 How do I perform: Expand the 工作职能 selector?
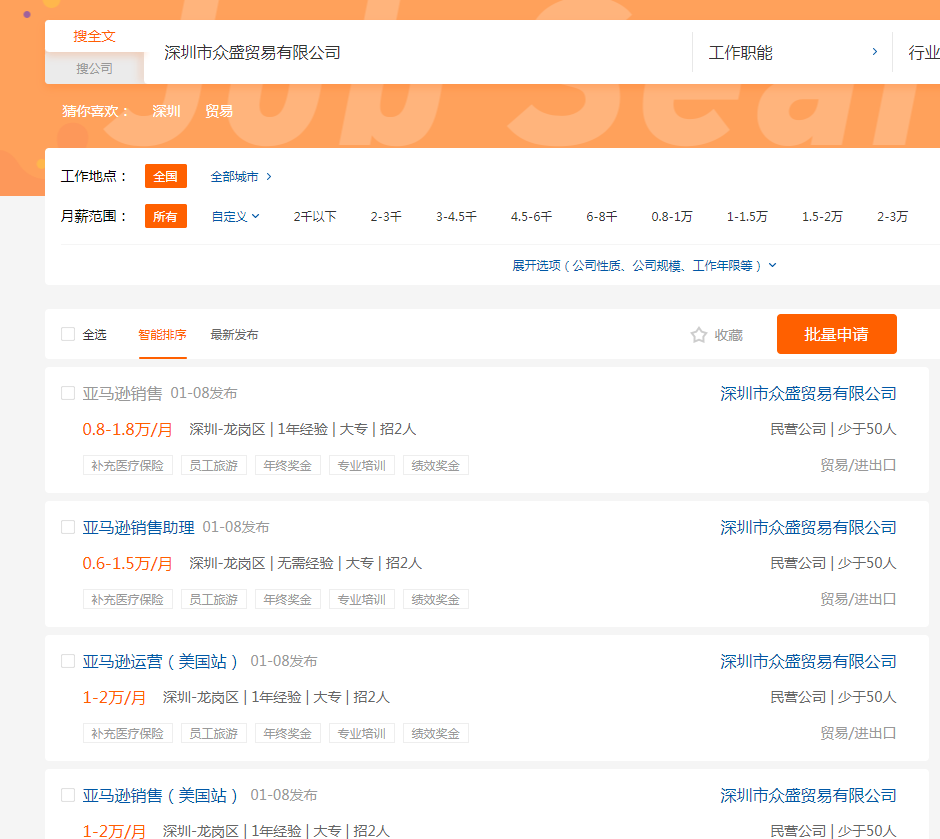(x=792, y=53)
